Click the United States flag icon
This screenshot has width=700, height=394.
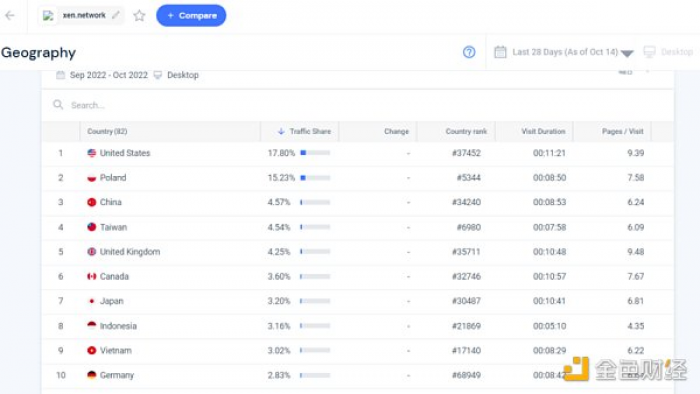(x=92, y=153)
